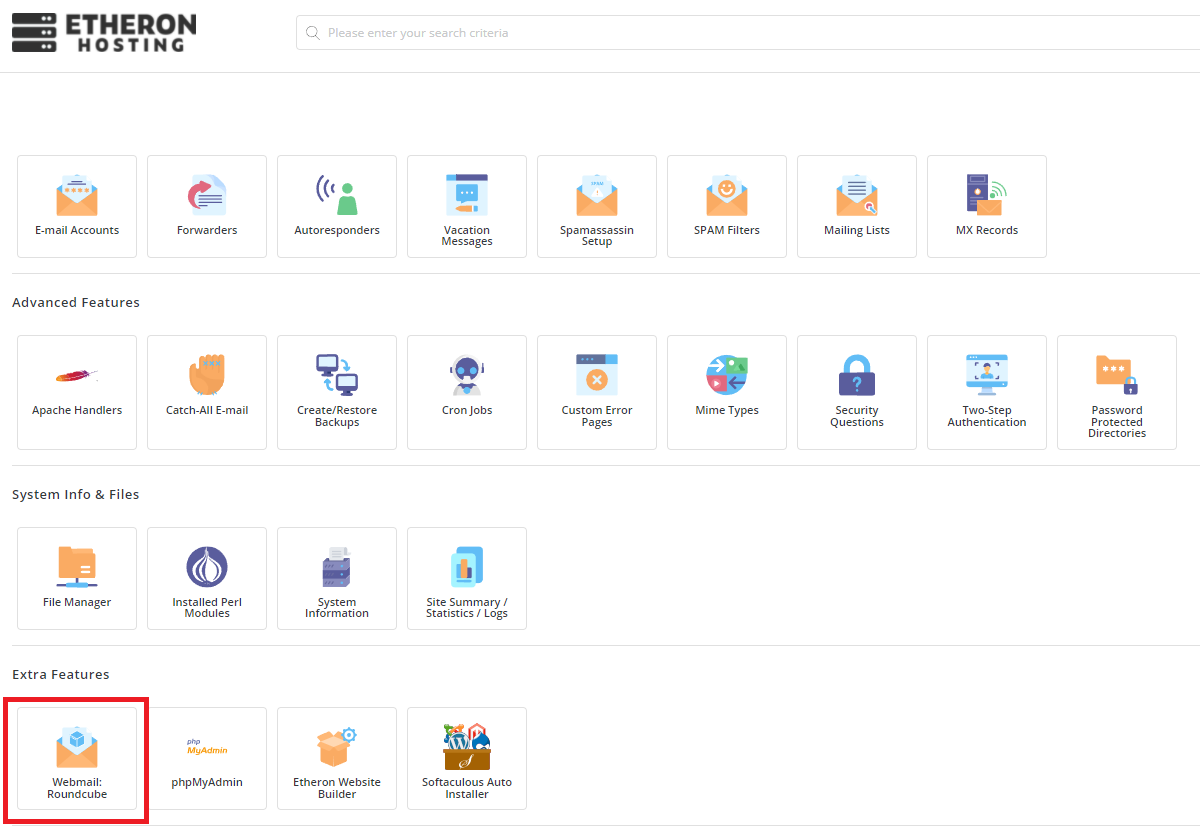Open Spamassassin Setup
The image size is (1200, 831).
coord(597,206)
